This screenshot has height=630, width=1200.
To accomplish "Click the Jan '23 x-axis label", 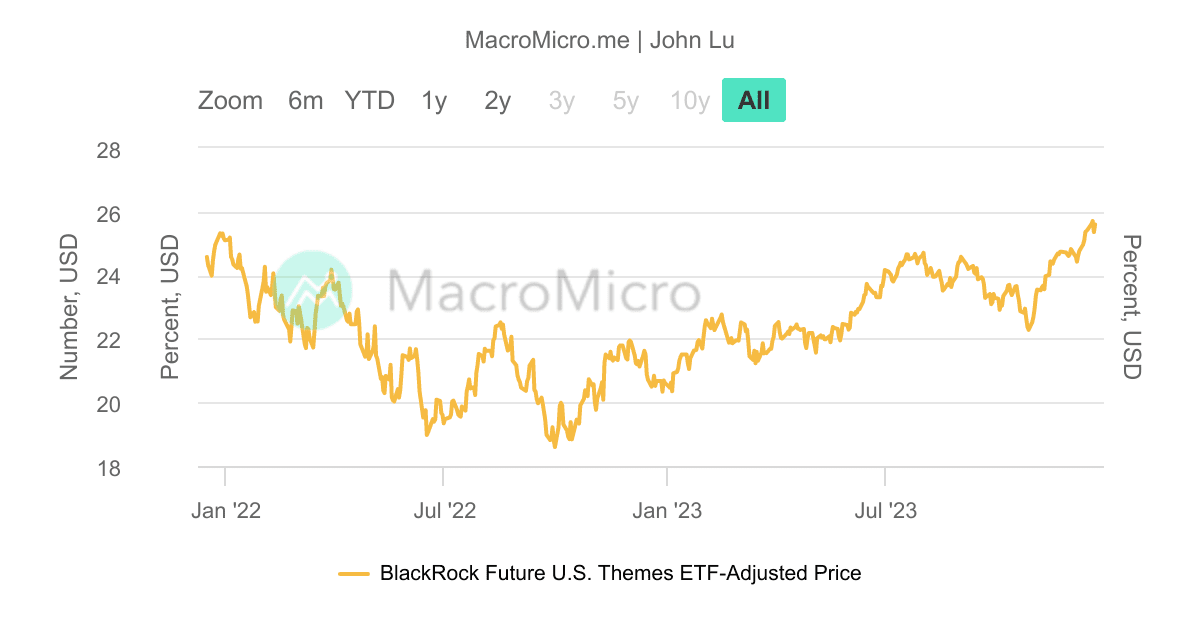I will click(667, 511).
